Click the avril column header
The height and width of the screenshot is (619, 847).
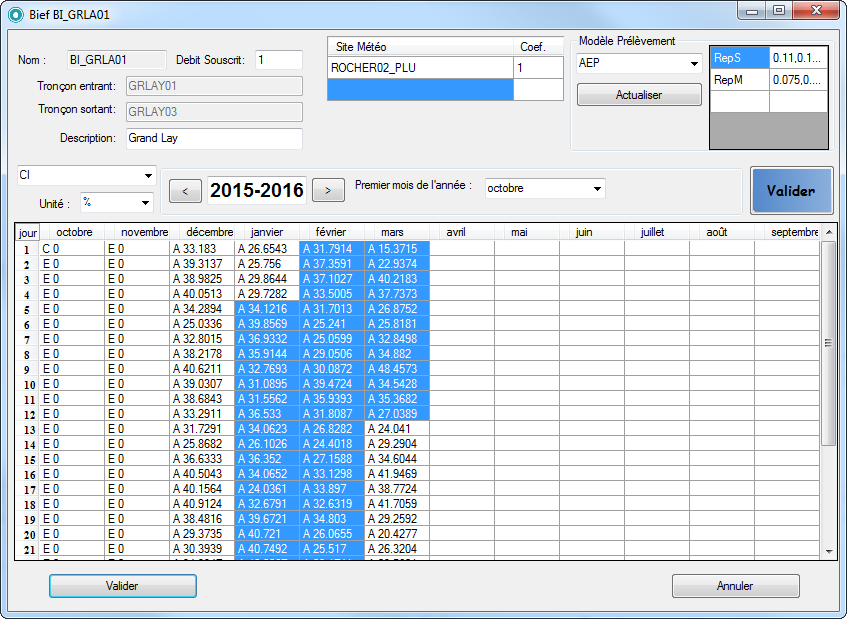tap(462, 232)
